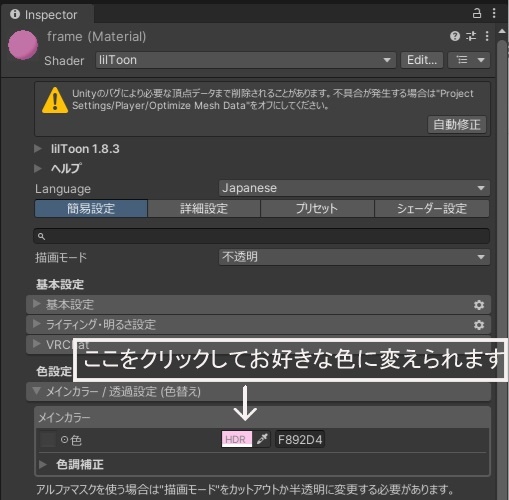Open the shader properties list dropdown
The image size is (509, 500).
tap(469, 60)
